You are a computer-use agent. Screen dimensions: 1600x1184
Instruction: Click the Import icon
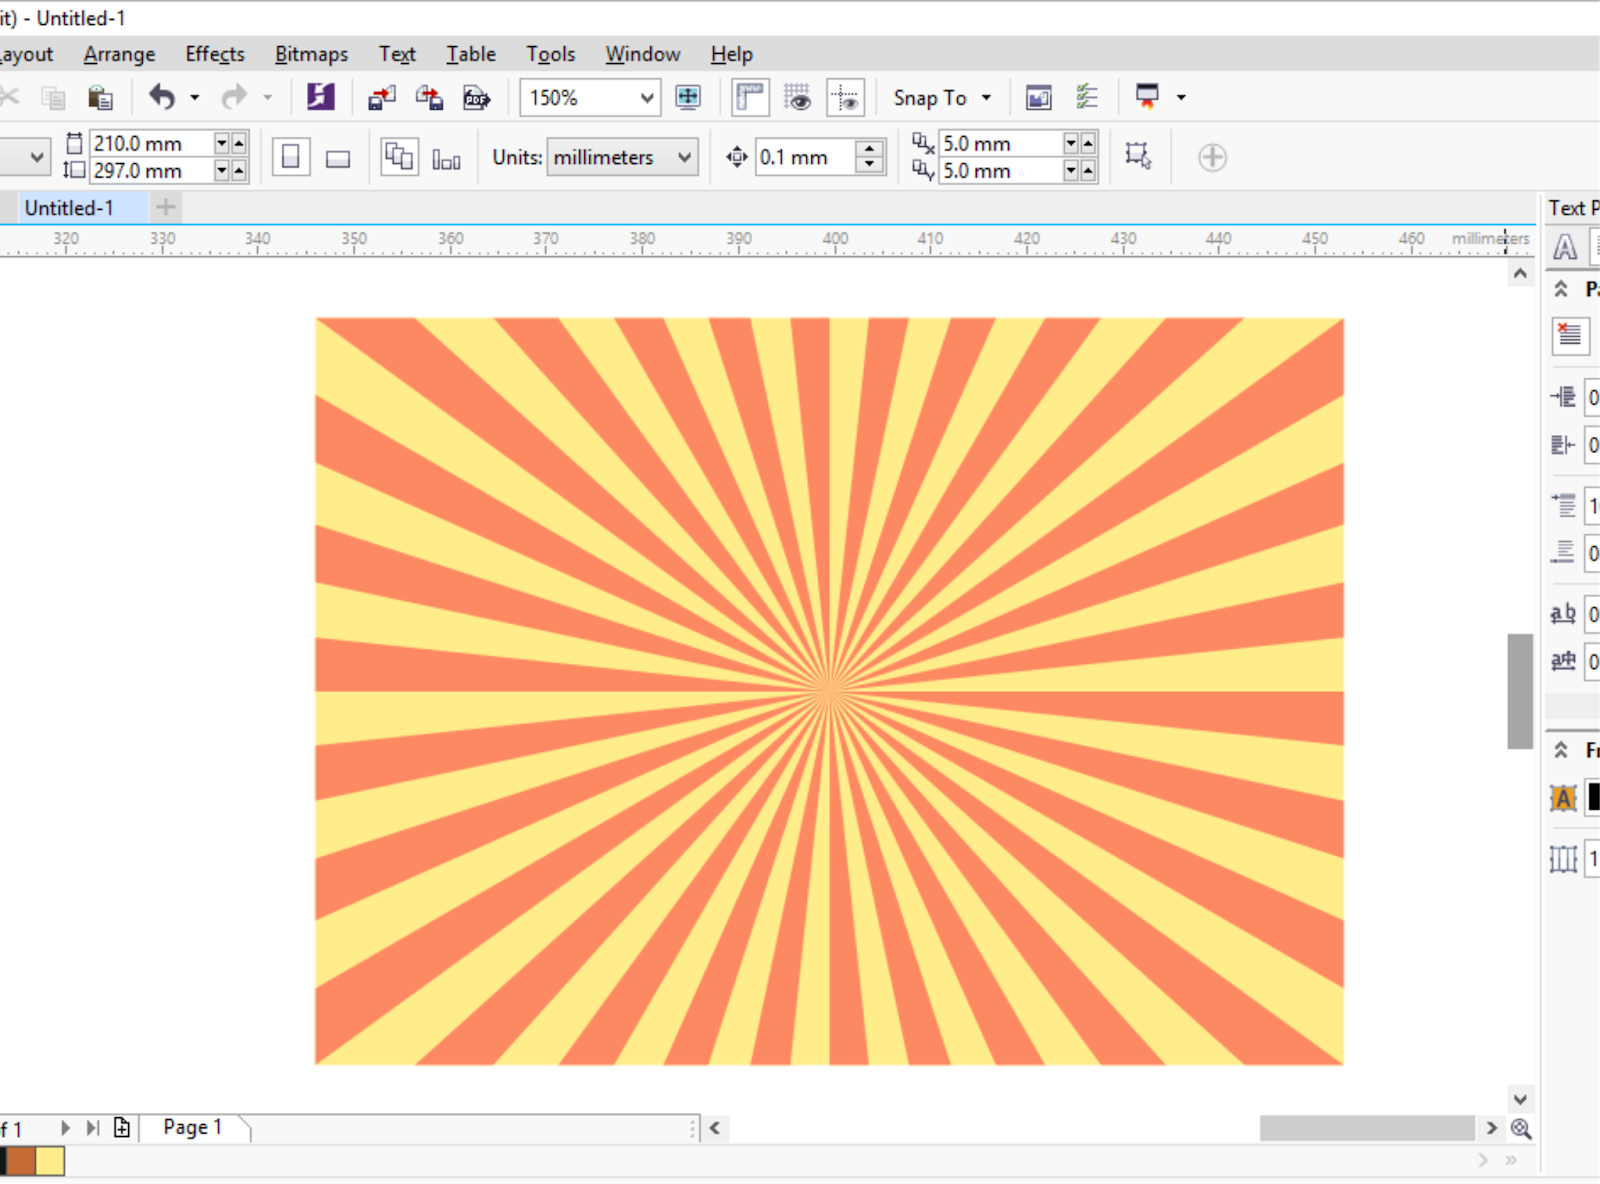point(382,97)
